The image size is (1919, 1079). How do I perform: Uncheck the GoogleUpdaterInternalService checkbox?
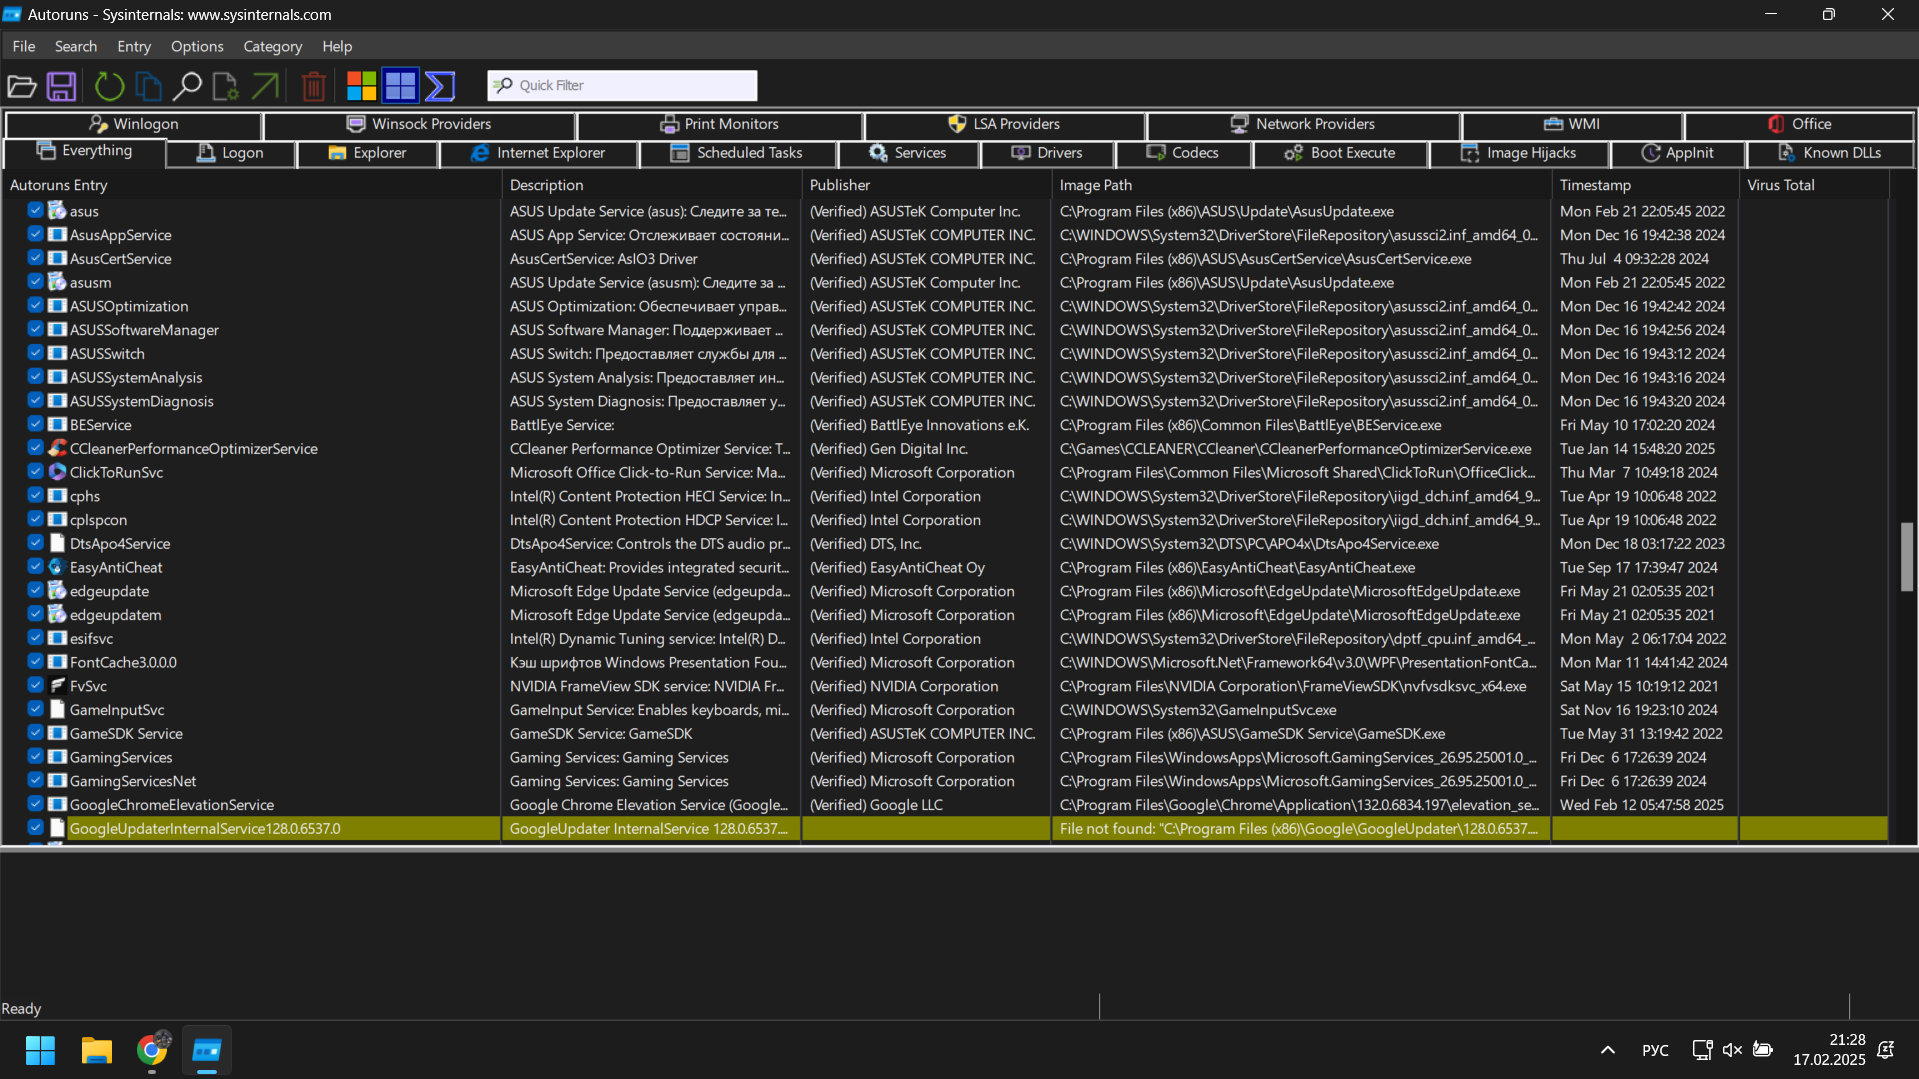tap(35, 828)
